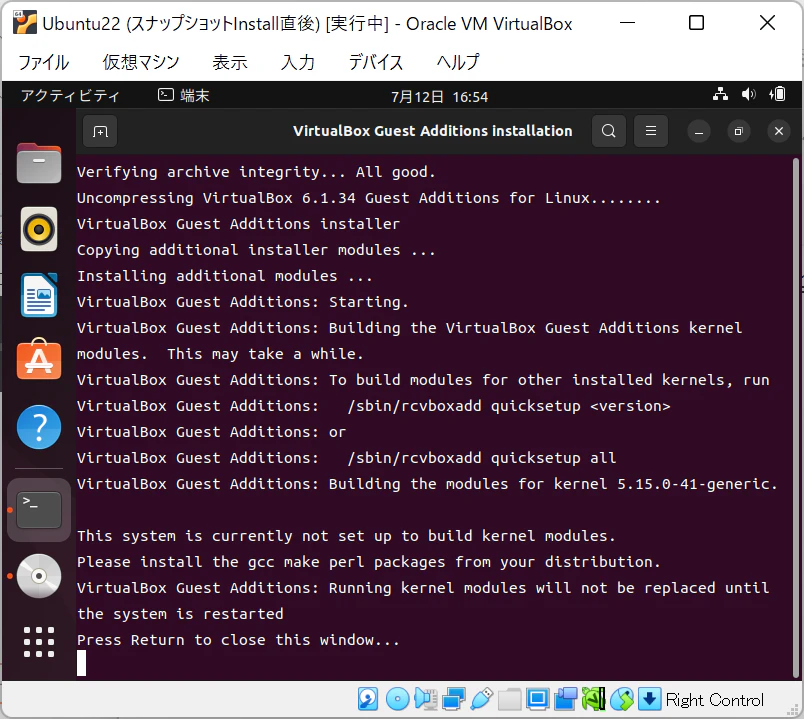Click the 'Please install the gcc make perl' line
Image resolution: width=804 pixels, height=719 pixels.
coord(369,562)
